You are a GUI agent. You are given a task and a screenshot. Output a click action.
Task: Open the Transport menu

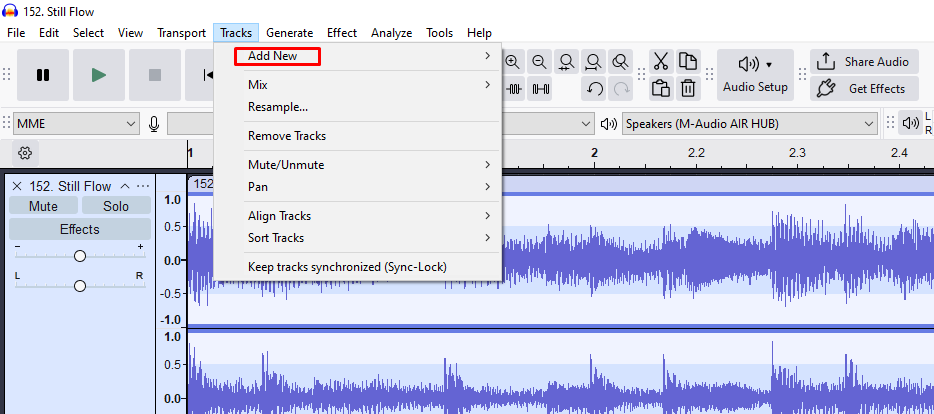pos(181,33)
